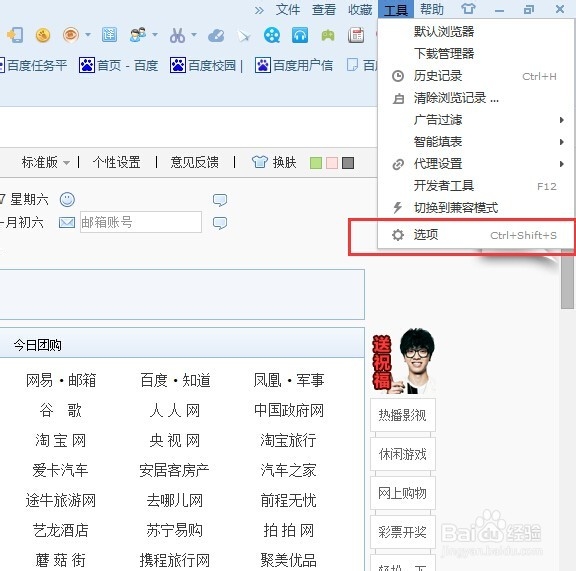Pick the pink skin color swatch
The width and height of the screenshot is (576, 571).
click(332, 163)
